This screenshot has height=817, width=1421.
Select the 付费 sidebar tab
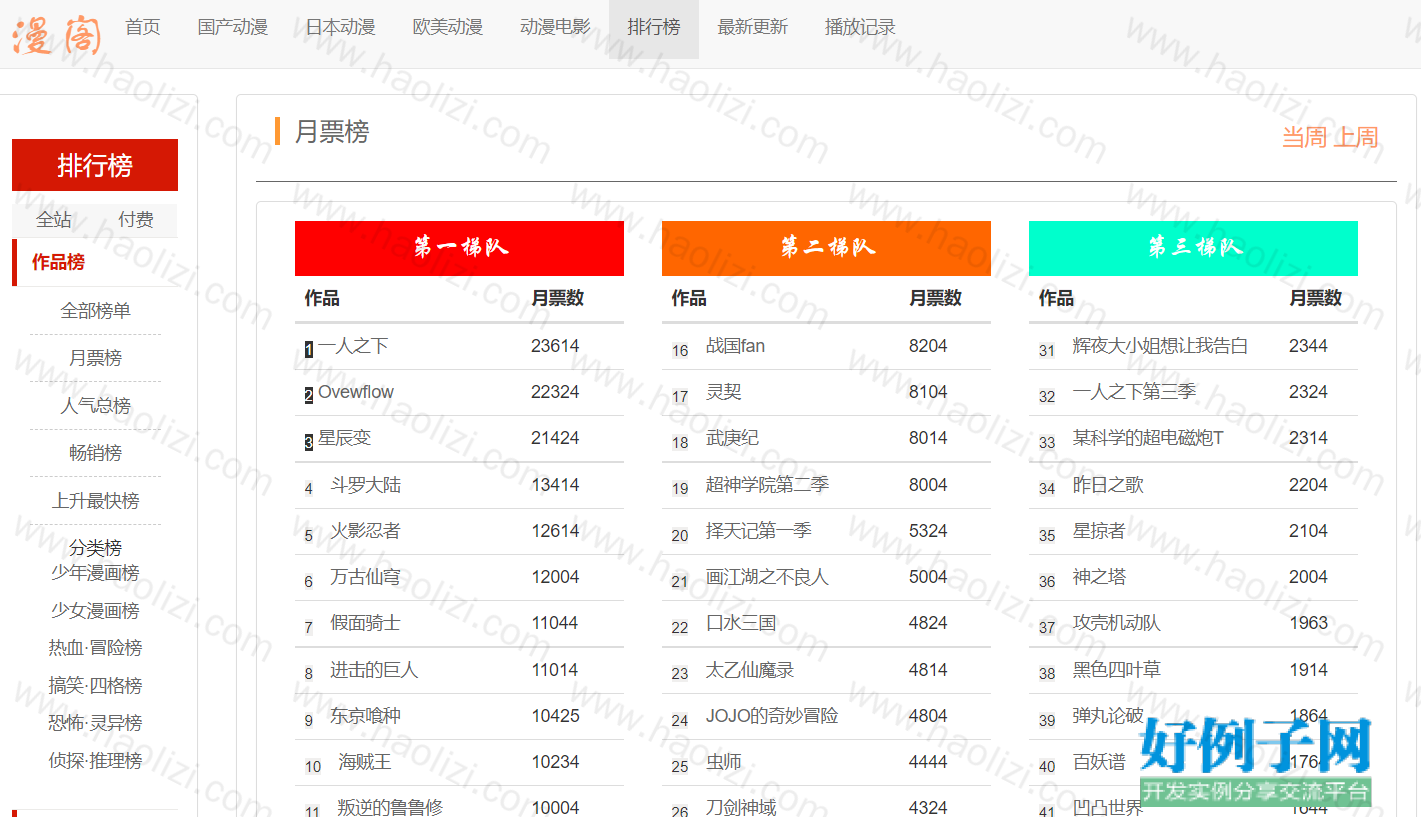(x=136, y=220)
